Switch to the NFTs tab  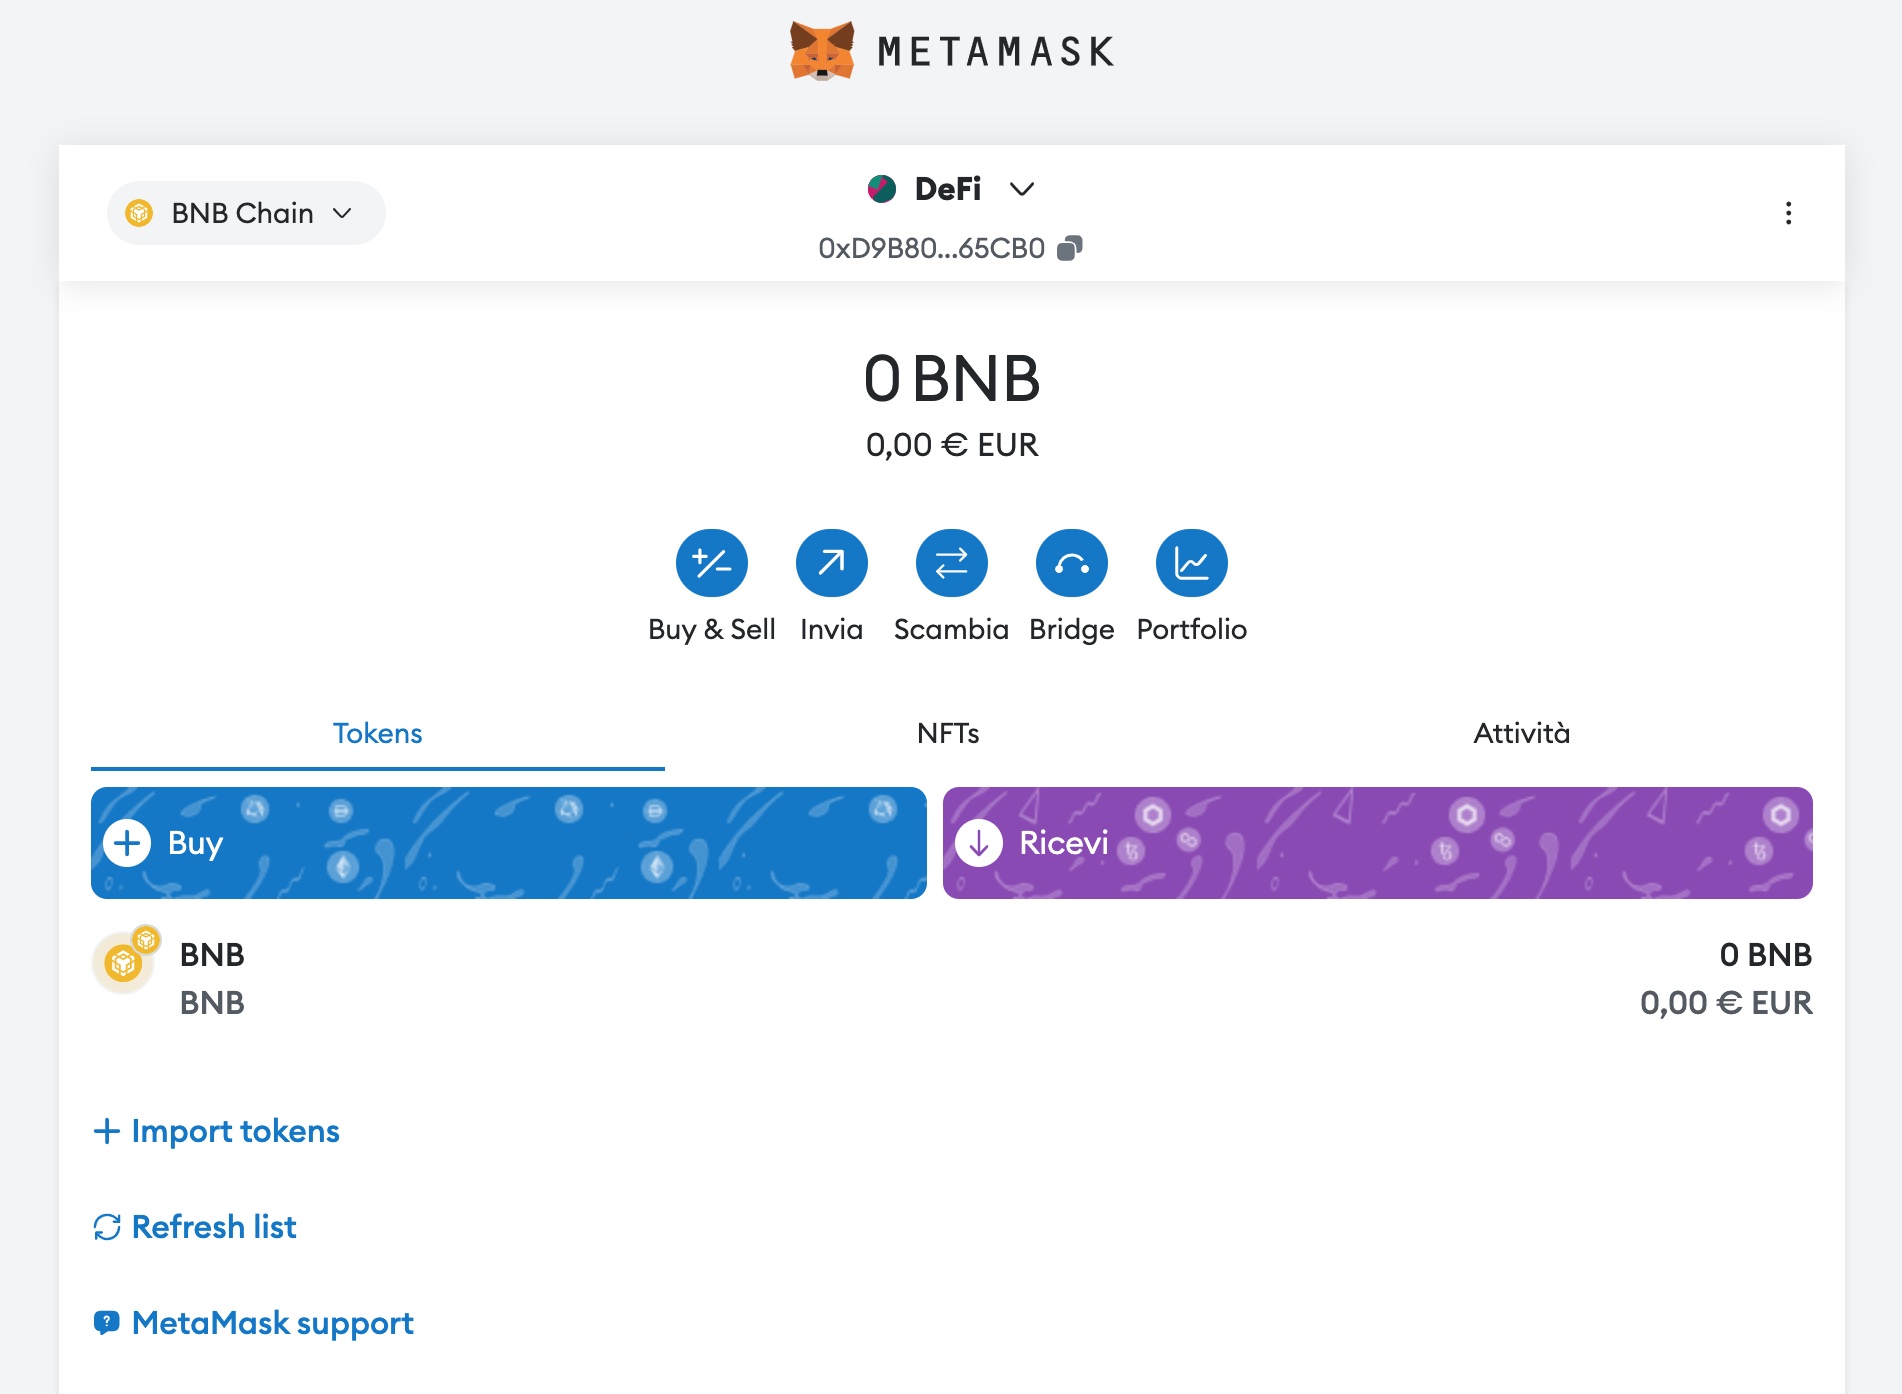coord(948,733)
